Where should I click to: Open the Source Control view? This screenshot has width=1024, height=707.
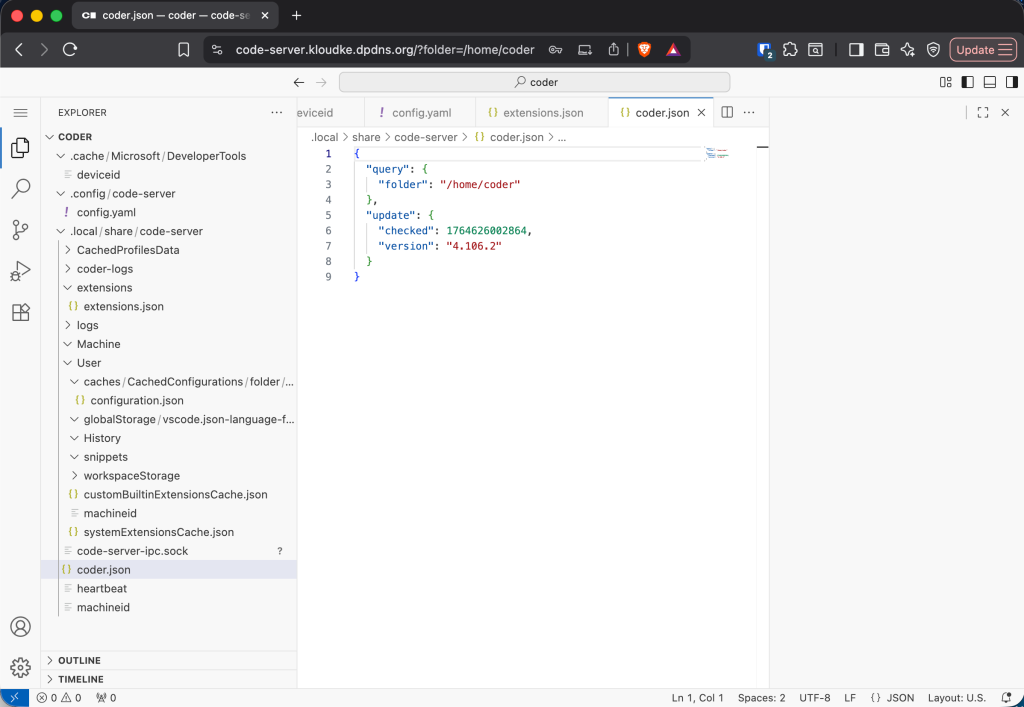[21, 229]
